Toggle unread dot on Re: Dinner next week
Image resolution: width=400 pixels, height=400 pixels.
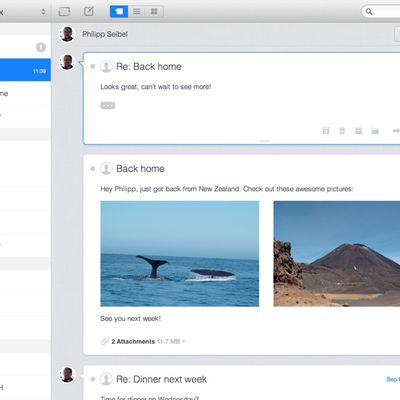[x=93, y=379]
